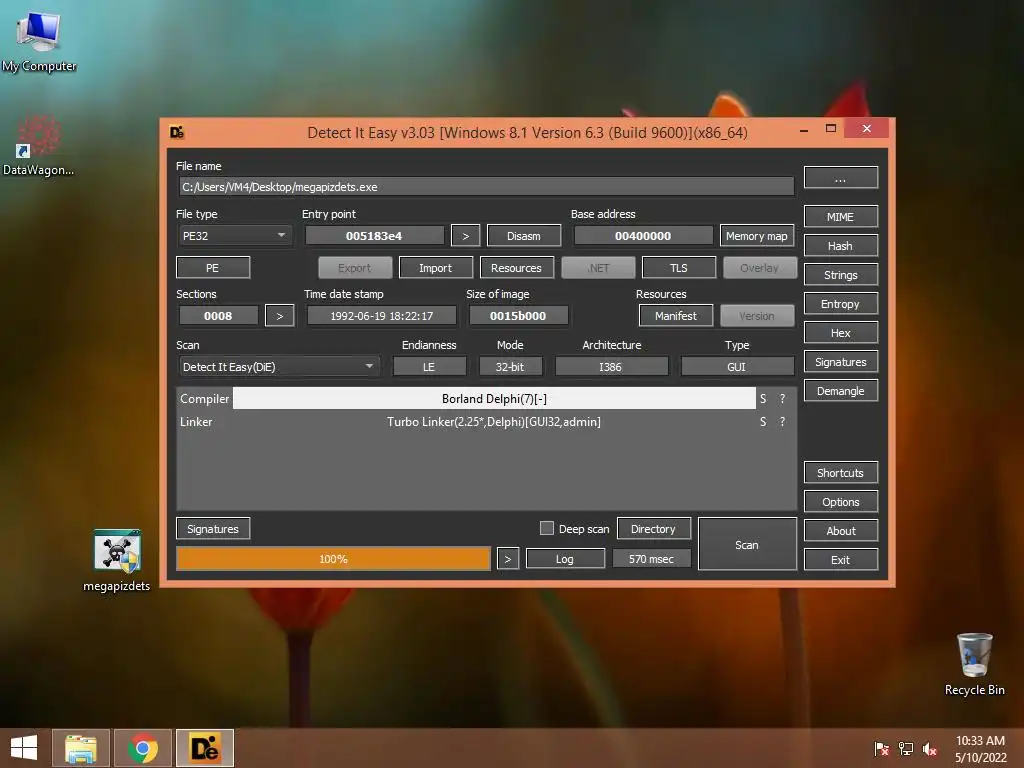Select the Turbo Linker result row

point(494,422)
